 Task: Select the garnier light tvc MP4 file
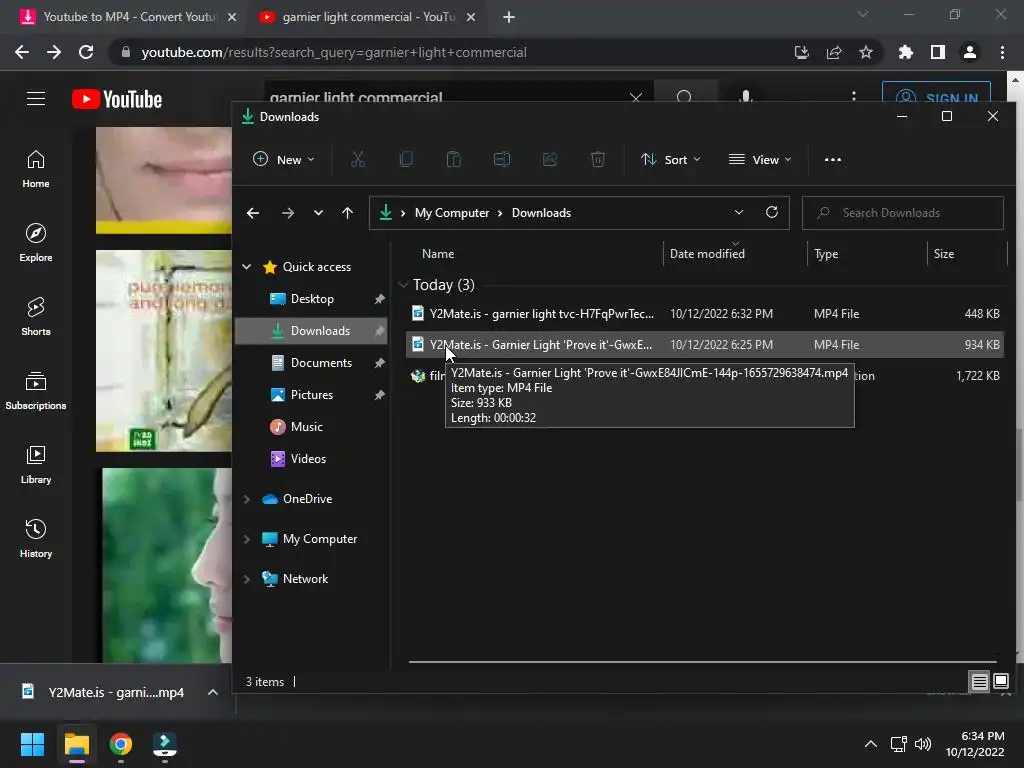coord(705,313)
